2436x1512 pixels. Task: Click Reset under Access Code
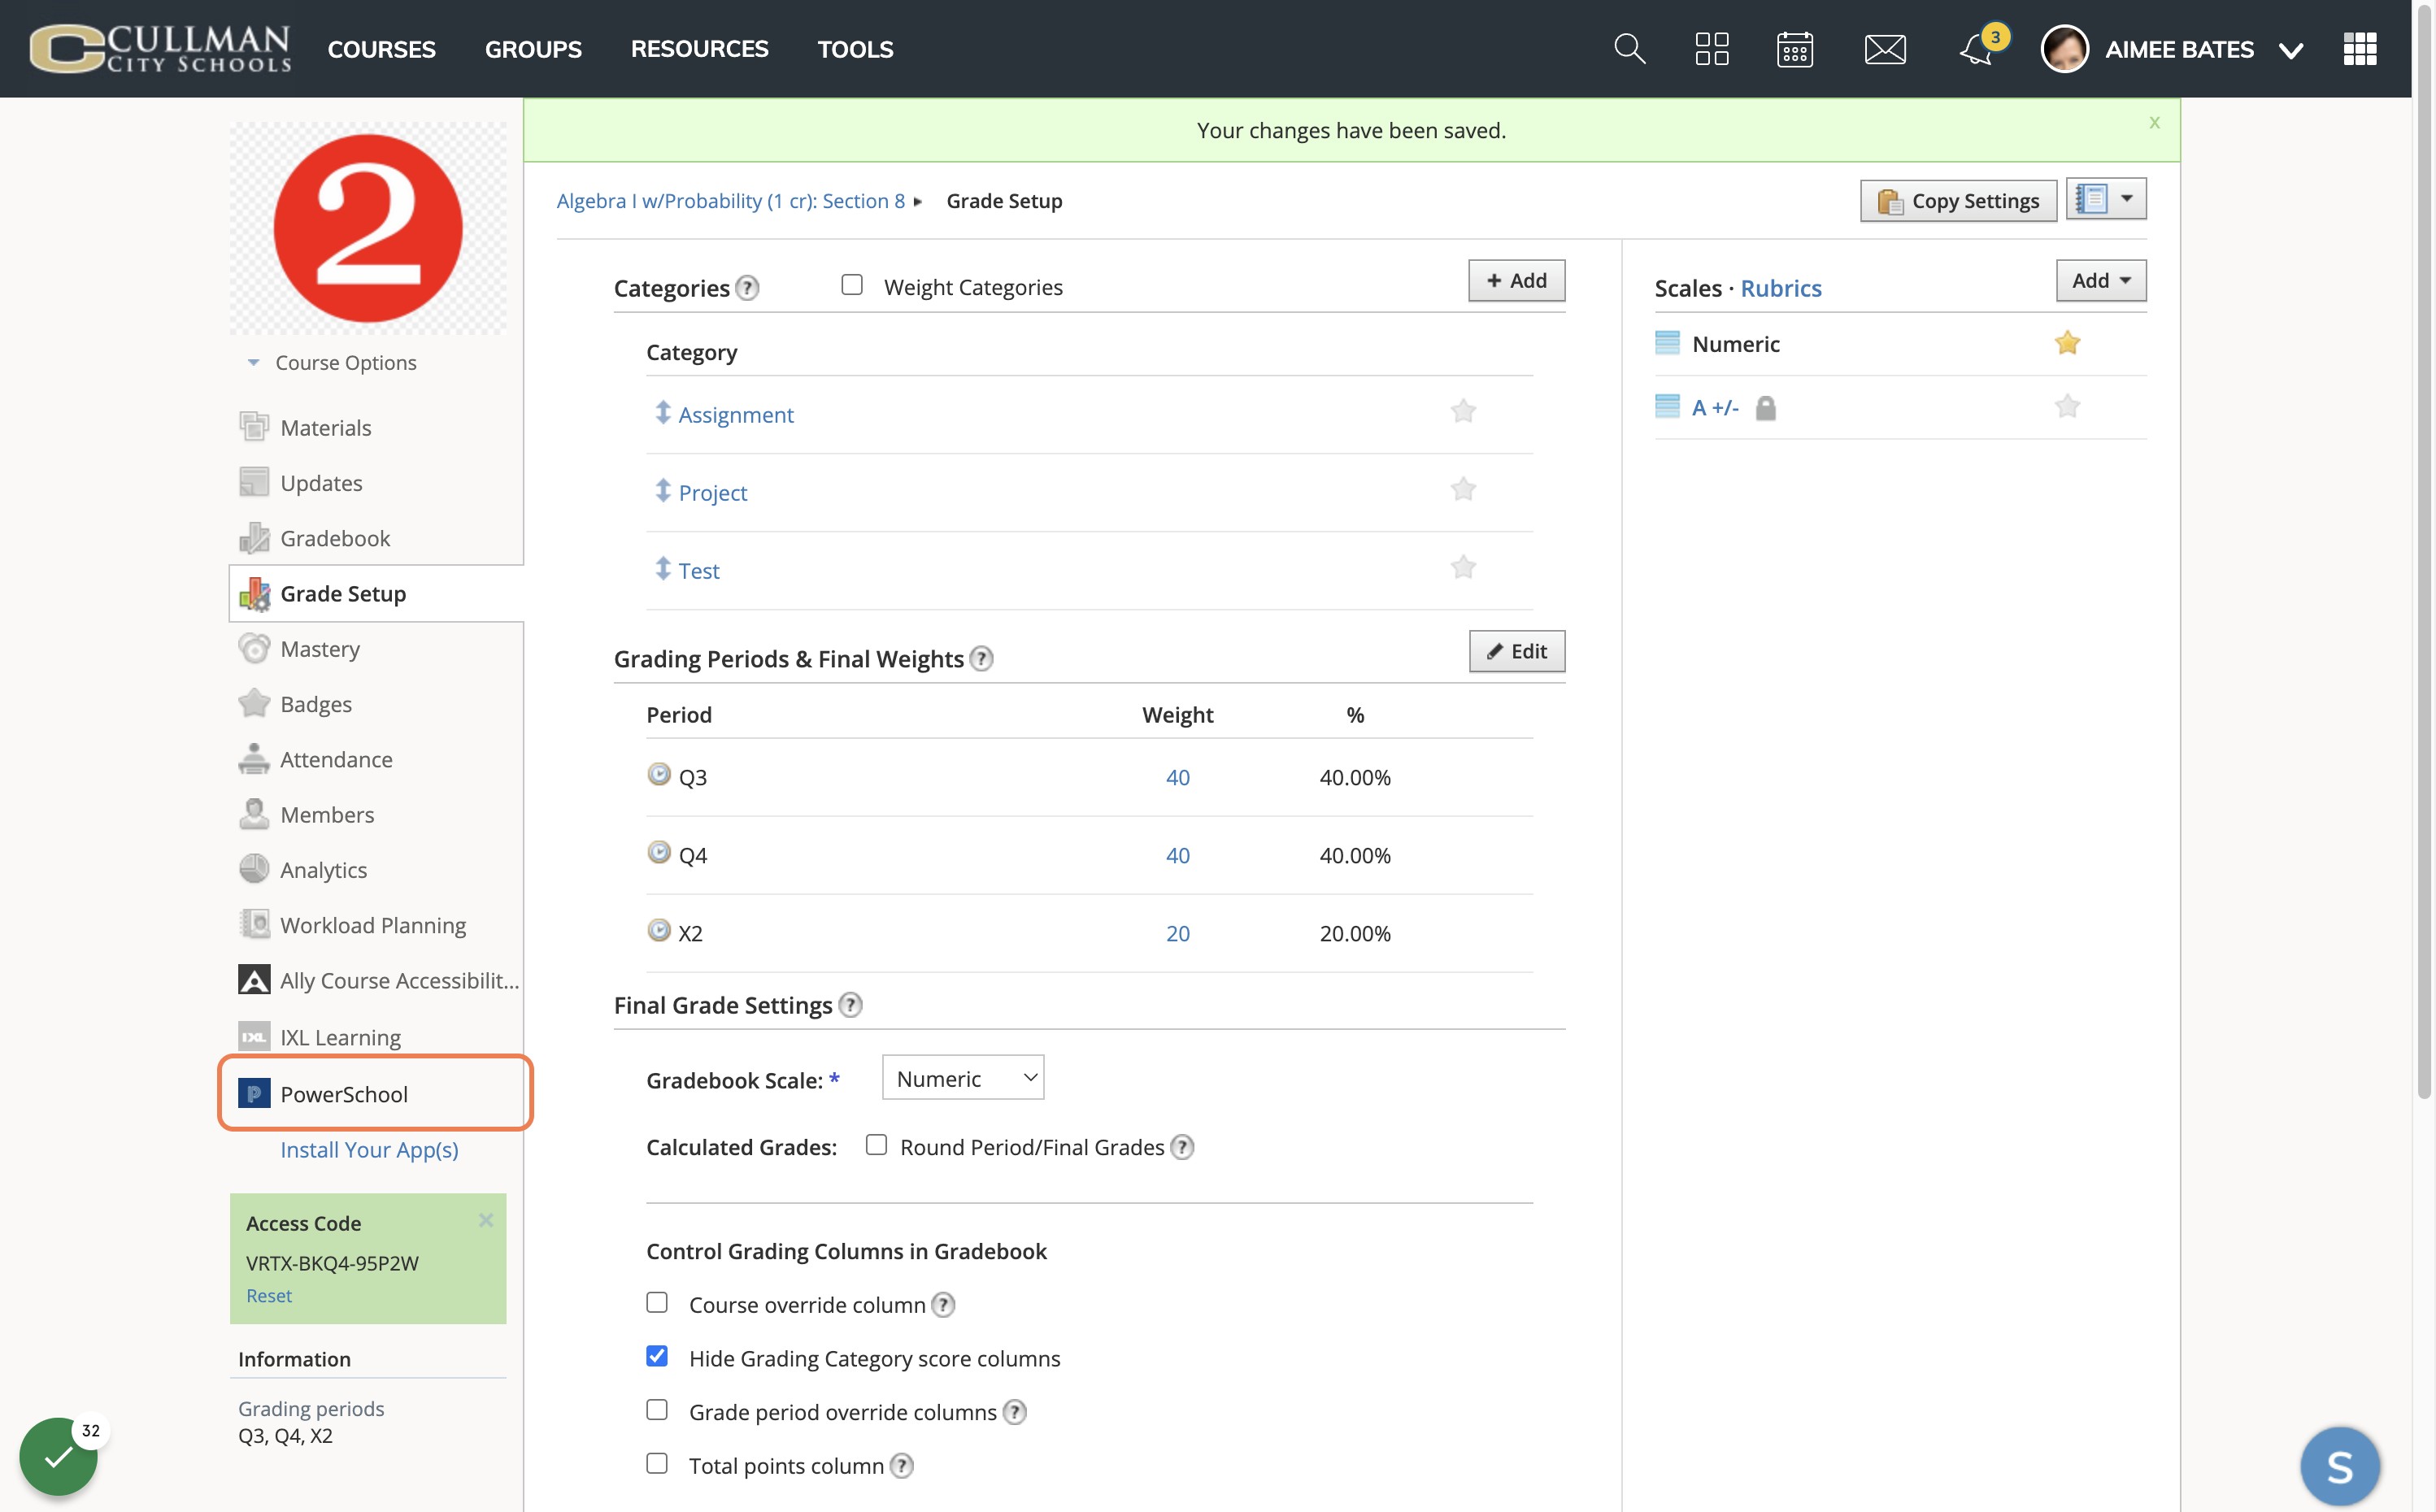269,1296
